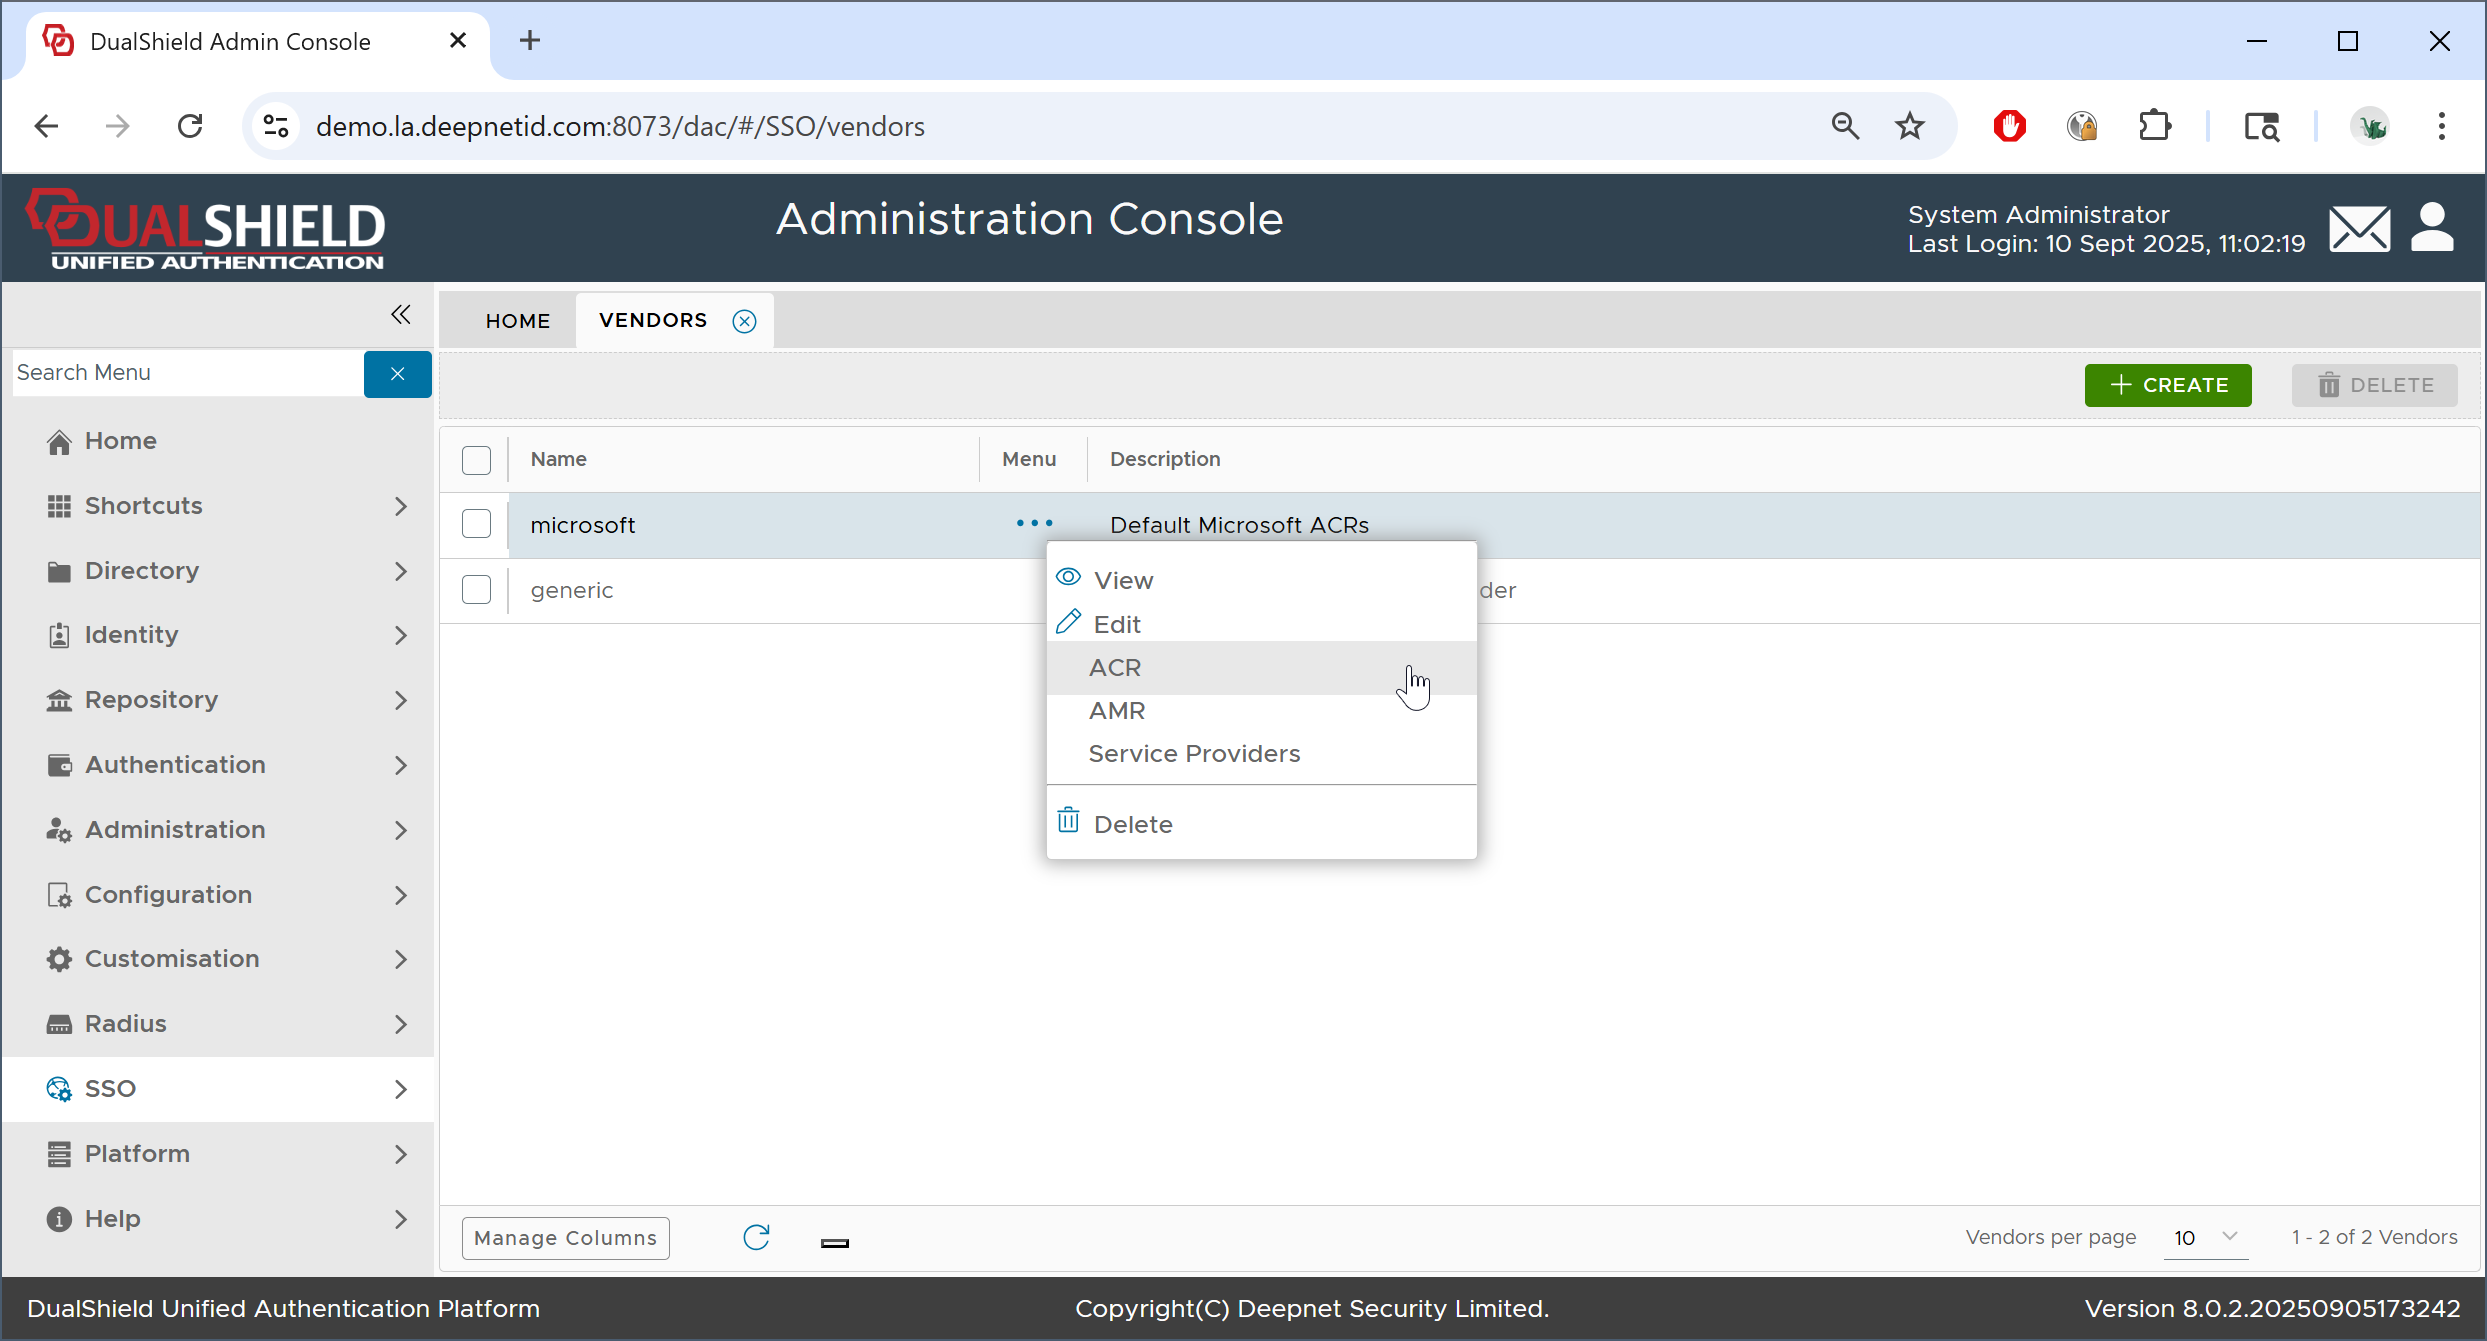Open microsoft row three-dots menu
The height and width of the screenshot is (1341, 2487).
[1034, 524]
